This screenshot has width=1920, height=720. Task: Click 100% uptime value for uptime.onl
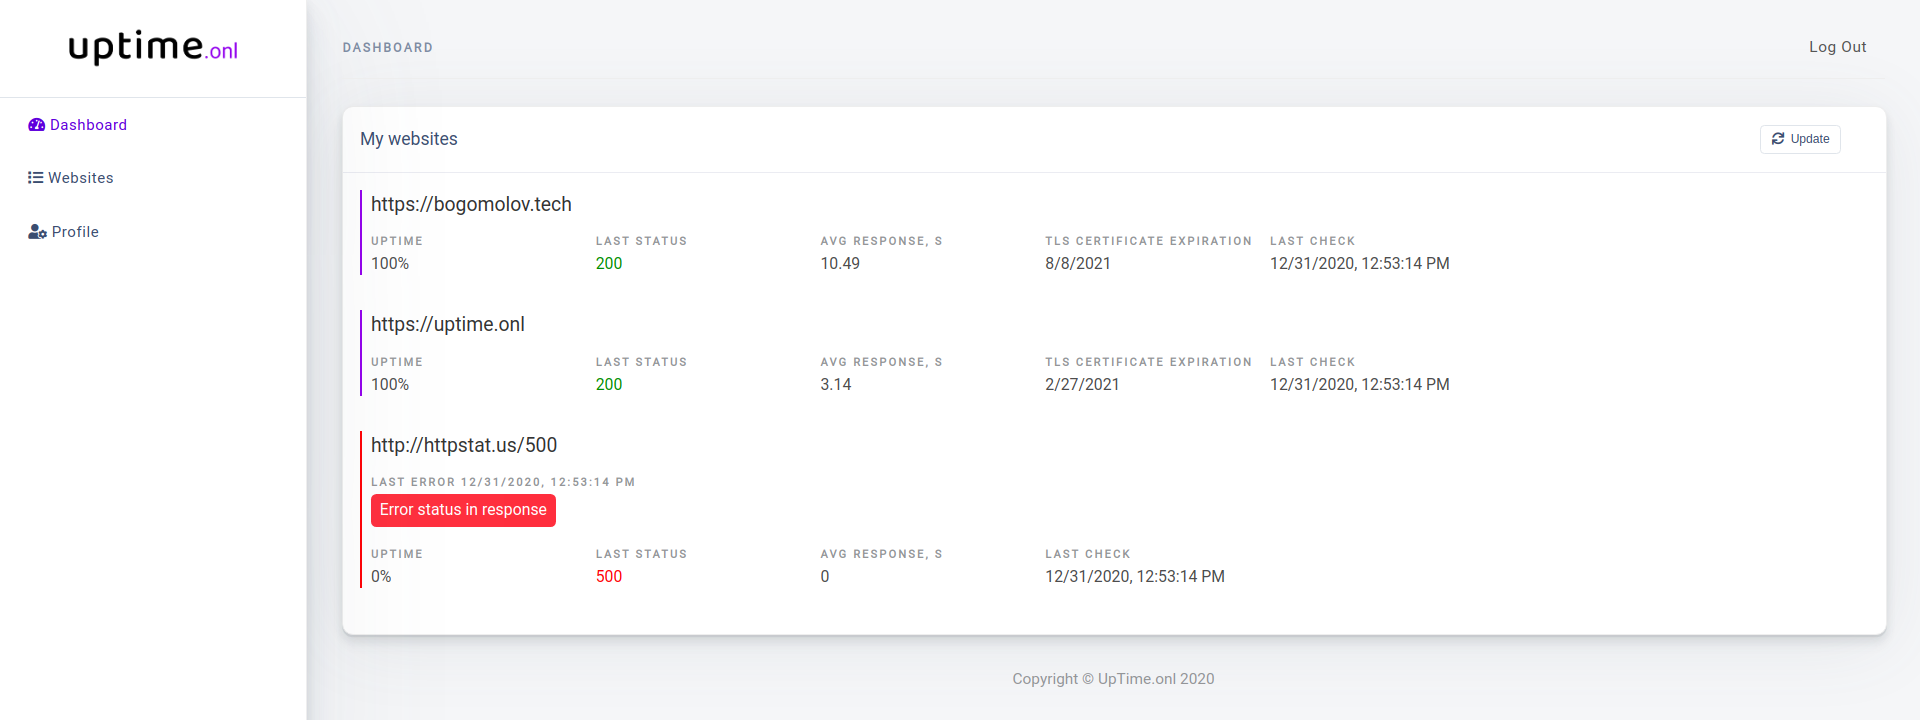(x=390, y=385)
